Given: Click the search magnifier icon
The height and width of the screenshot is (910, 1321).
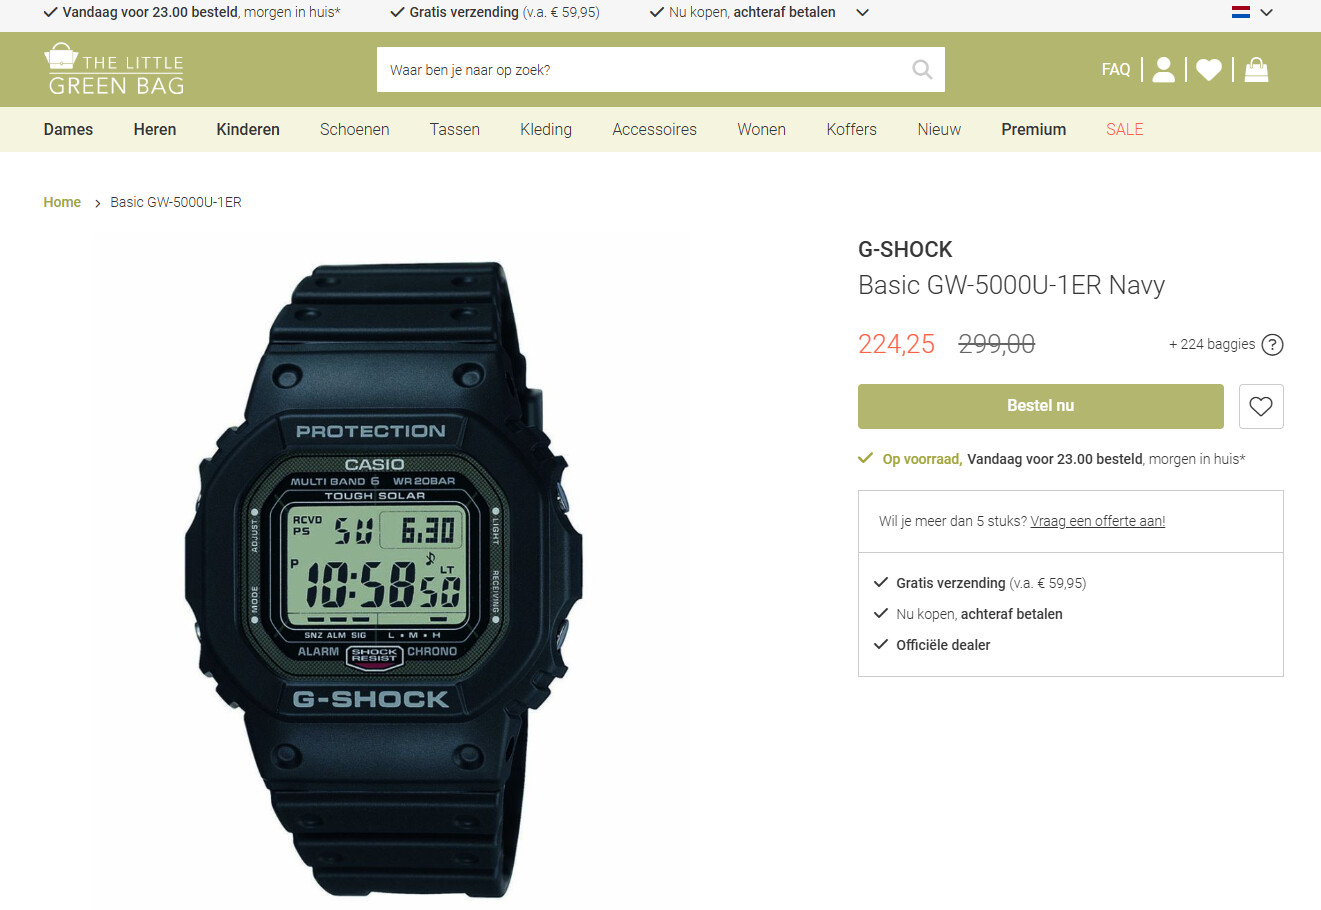Looking at the screenshot, I should pos(922,69).
